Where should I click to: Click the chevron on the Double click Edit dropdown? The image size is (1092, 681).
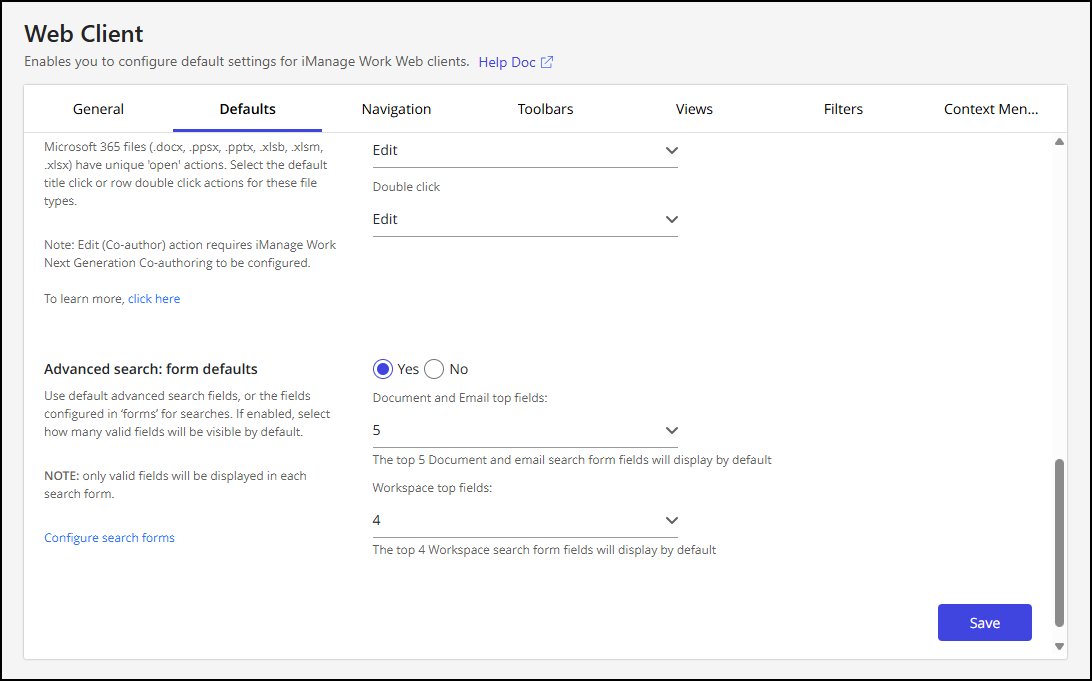[671, 219]
